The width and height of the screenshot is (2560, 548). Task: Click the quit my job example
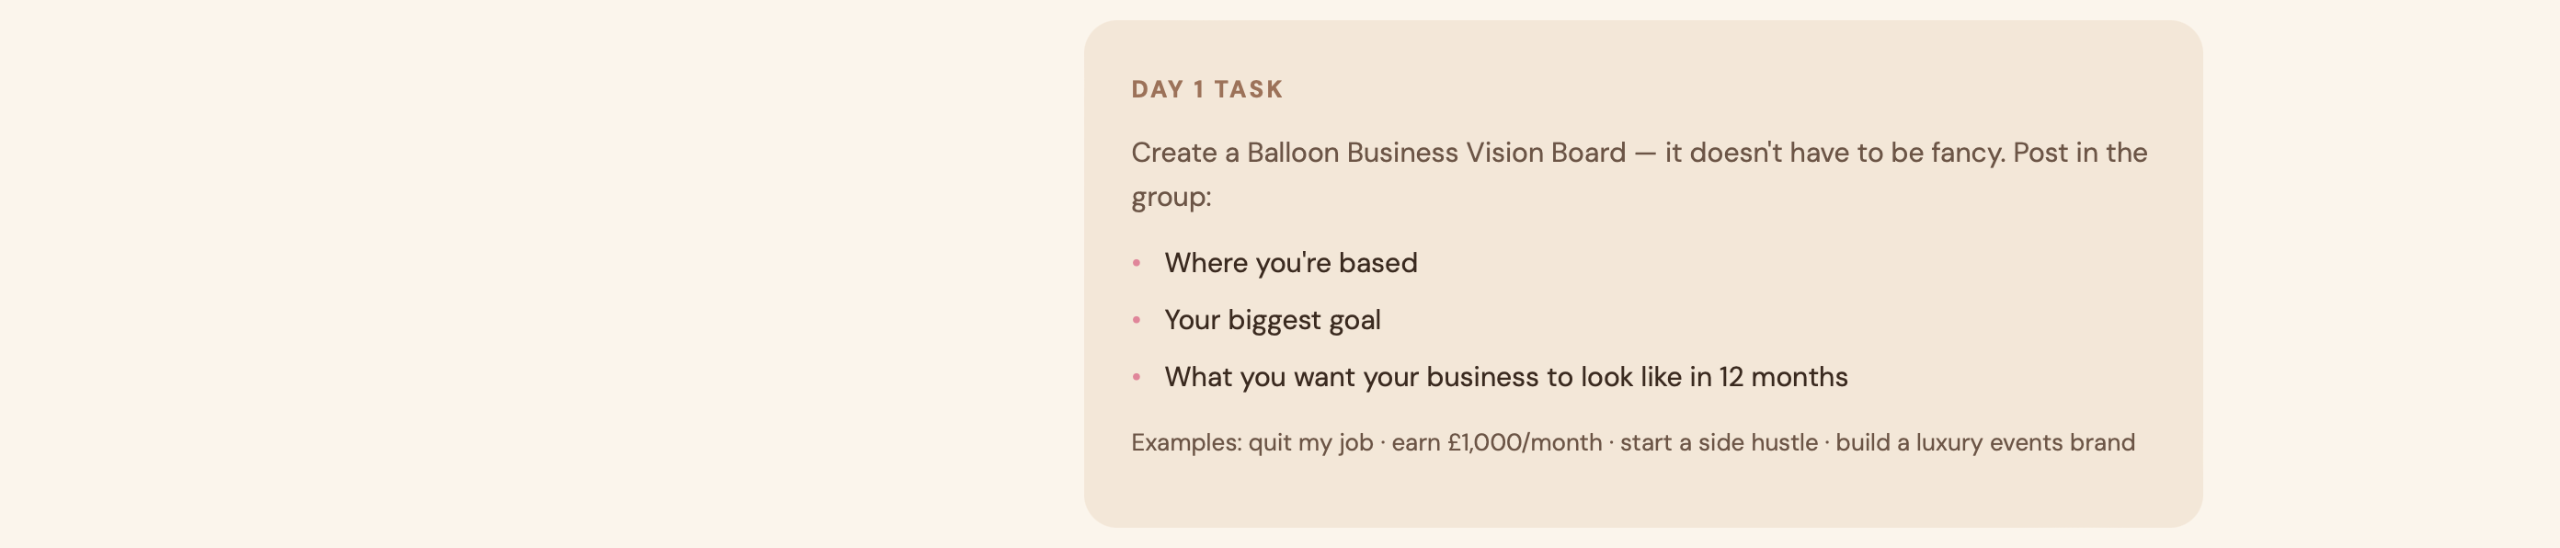coord(1310,443)
